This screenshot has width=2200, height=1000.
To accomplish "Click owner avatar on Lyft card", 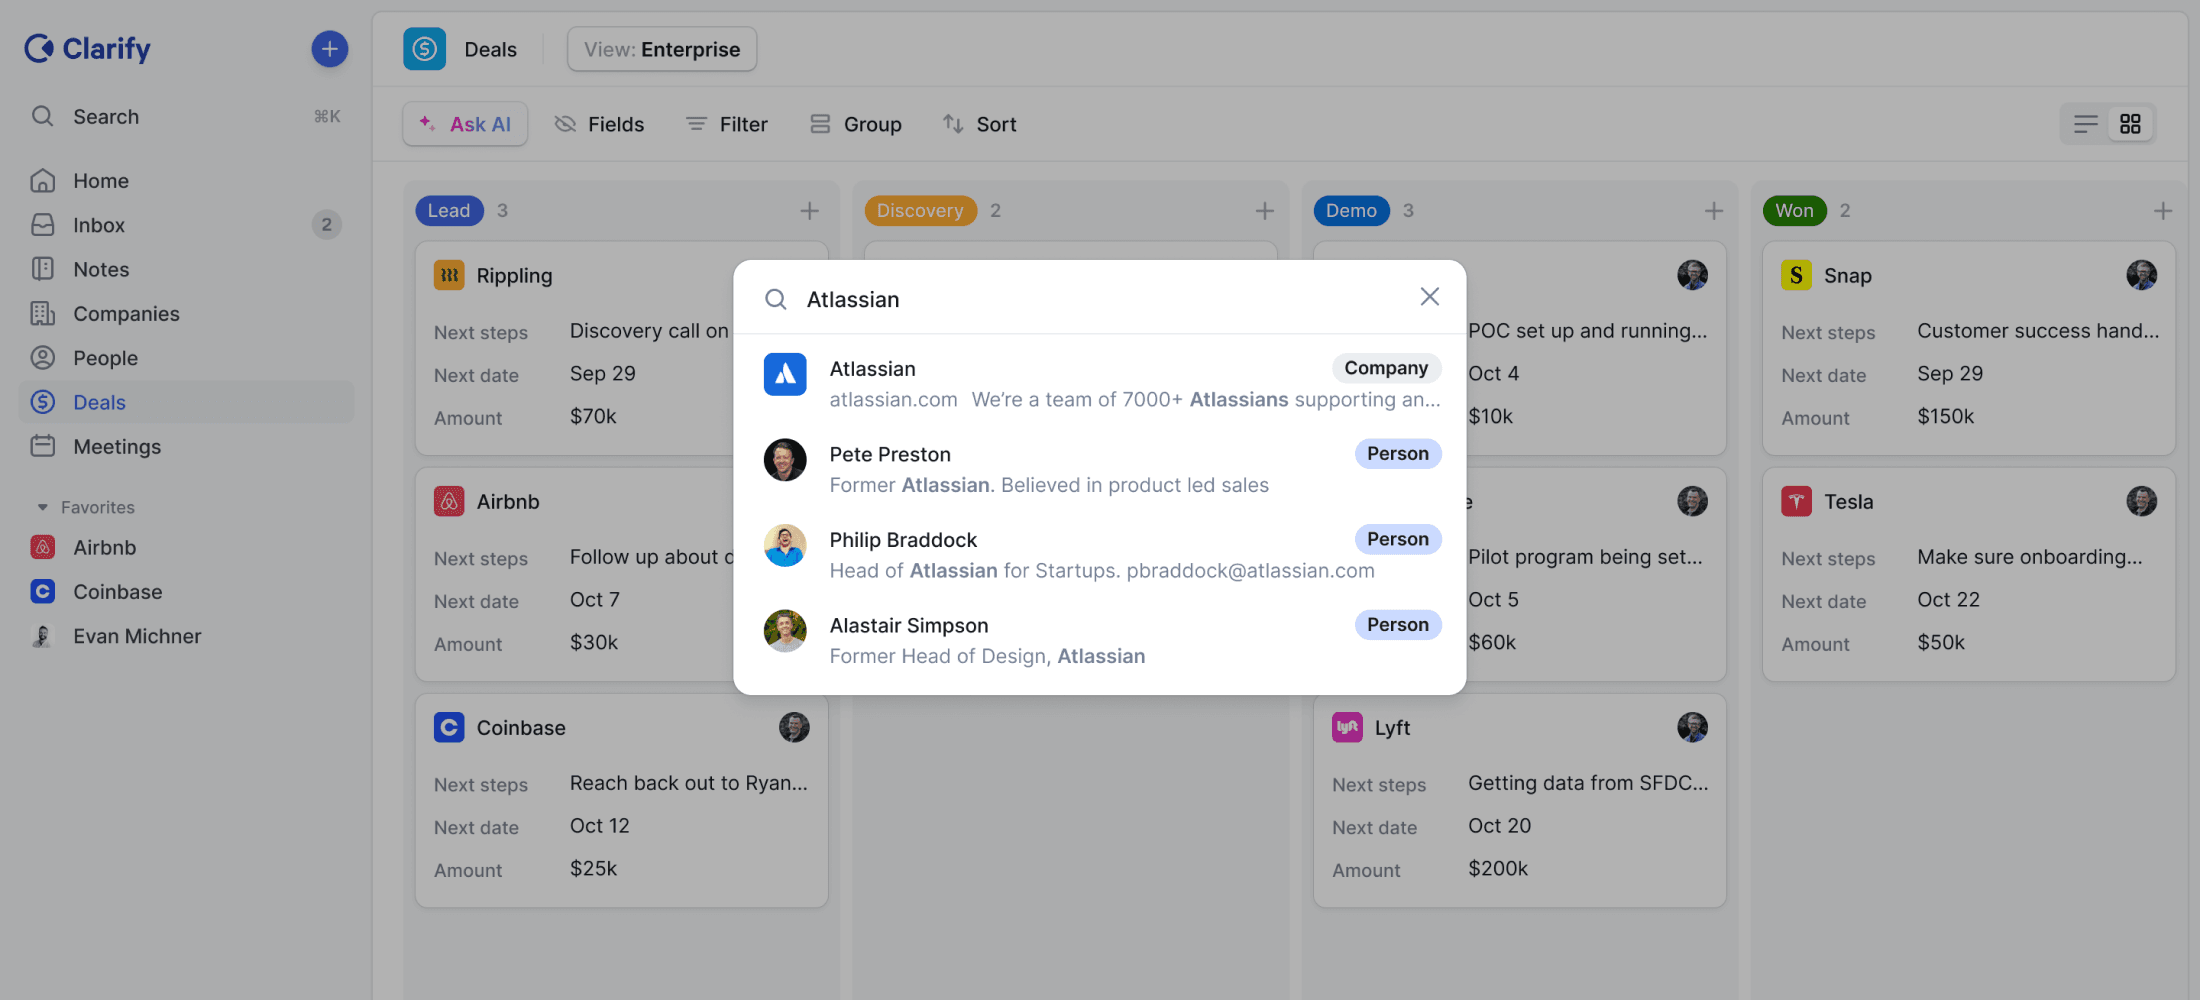I will 1692,727.
